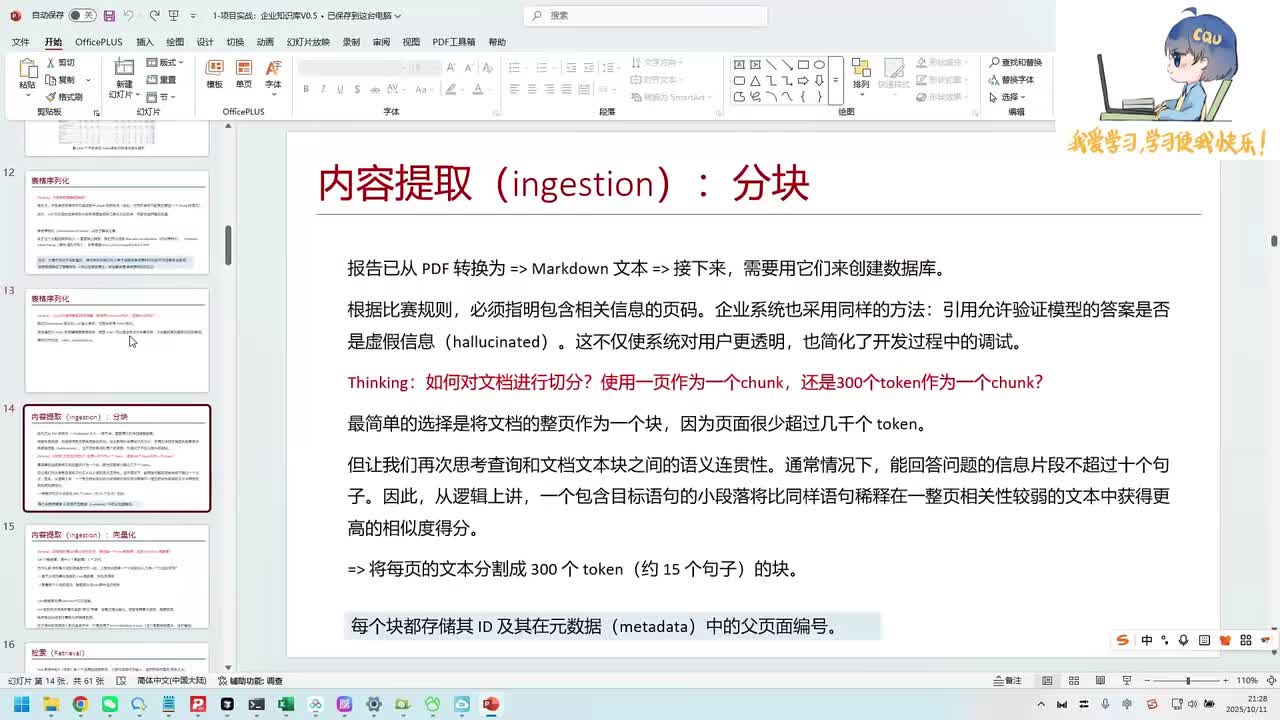Click the Format Painter (格式刷) icon
This screenshot has width=1280, height=720.
(x=52, y=97)
